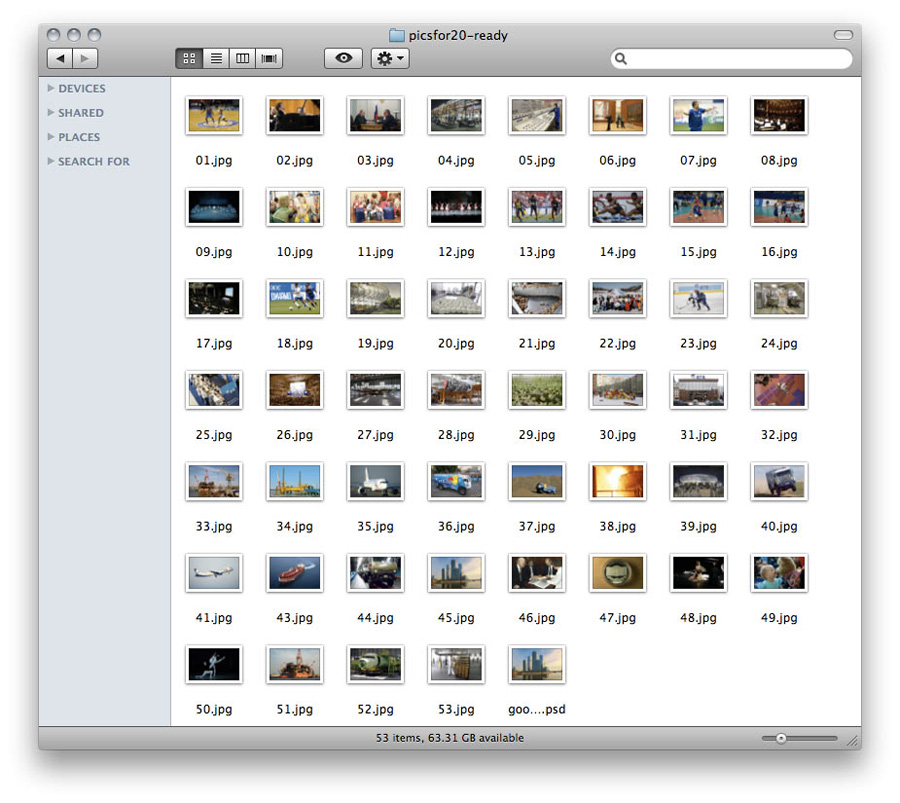This screenshot has height=803, width=900.
Task: Expand the PLACES sidebar section
Action: (x=51, y=137)
